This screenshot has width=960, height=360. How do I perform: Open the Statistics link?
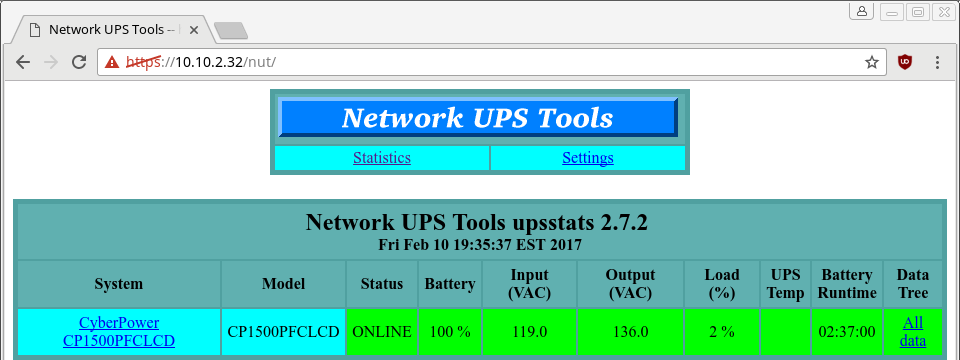tap(382, 158)
